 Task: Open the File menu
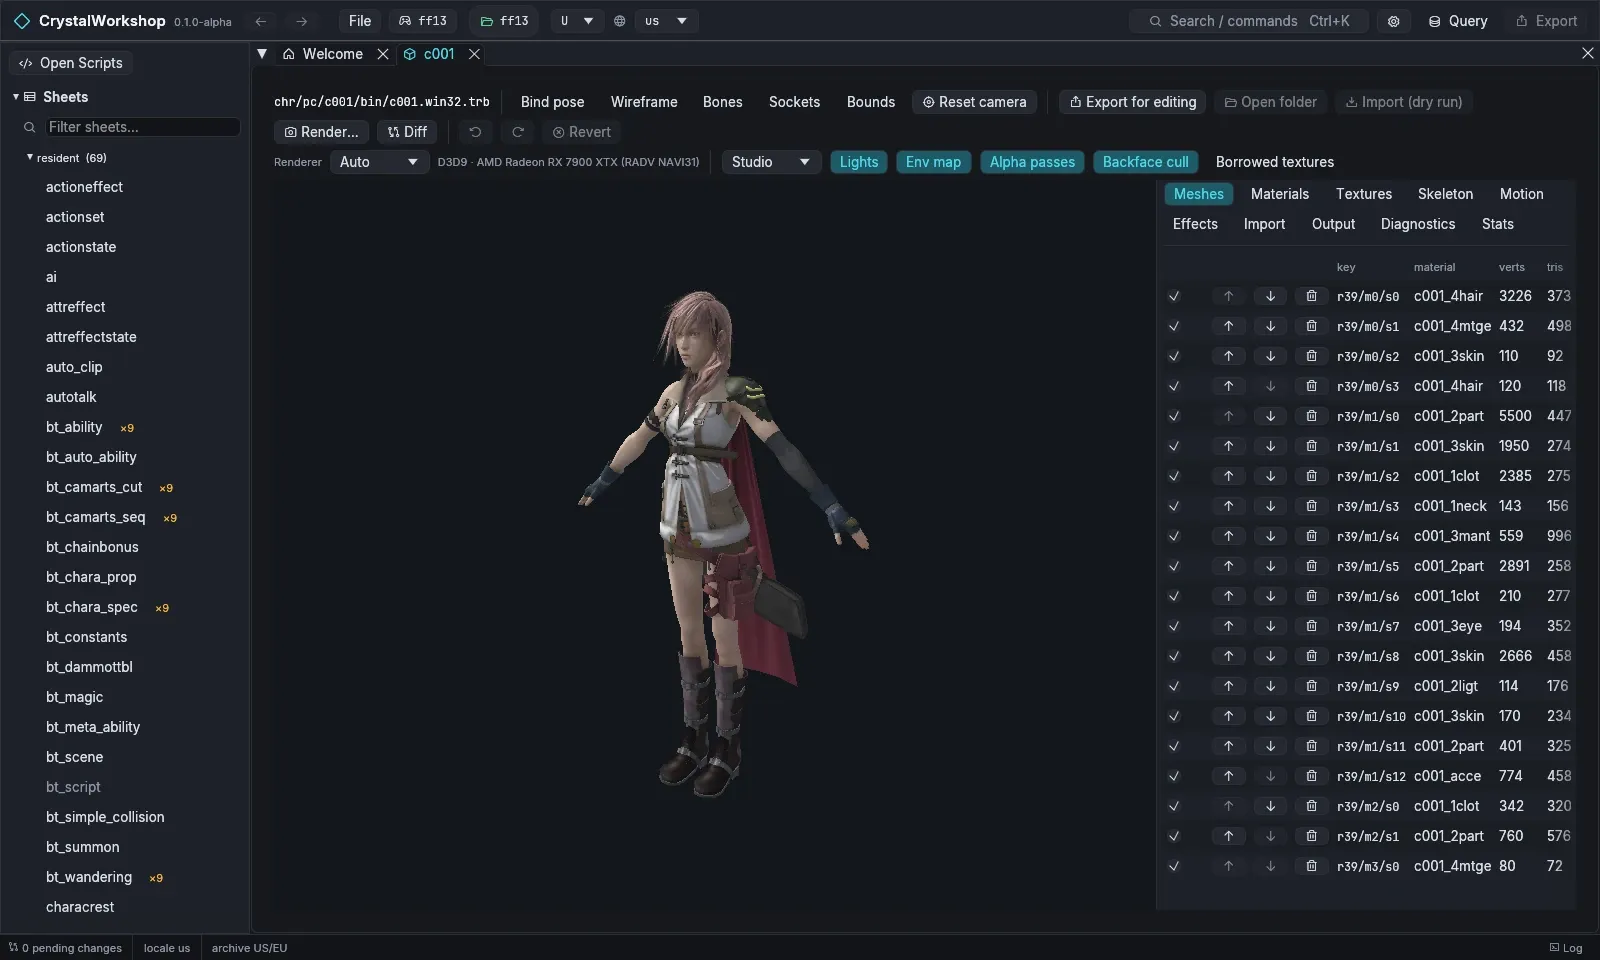pyautogui.click(x=360, y=21)
